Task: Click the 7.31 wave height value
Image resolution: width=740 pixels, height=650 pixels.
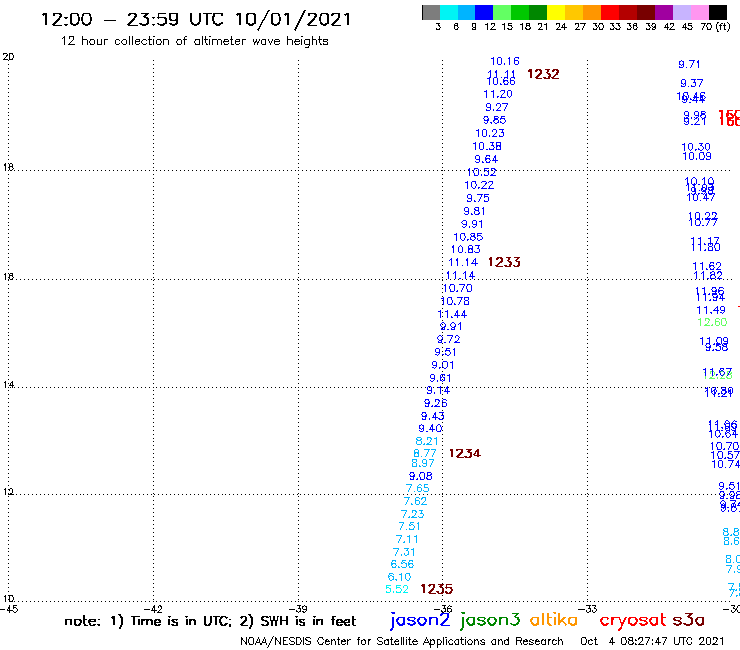Action: (404, 552)
